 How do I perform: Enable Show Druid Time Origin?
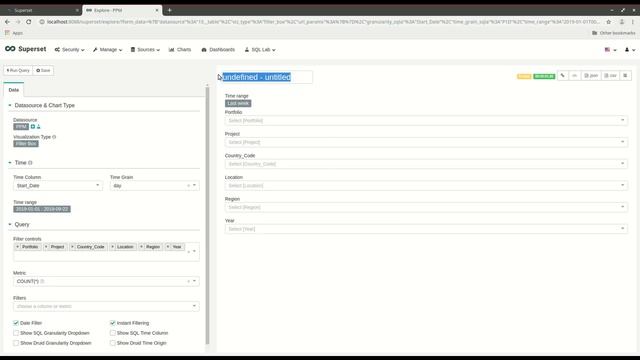[x=113, y=343]
